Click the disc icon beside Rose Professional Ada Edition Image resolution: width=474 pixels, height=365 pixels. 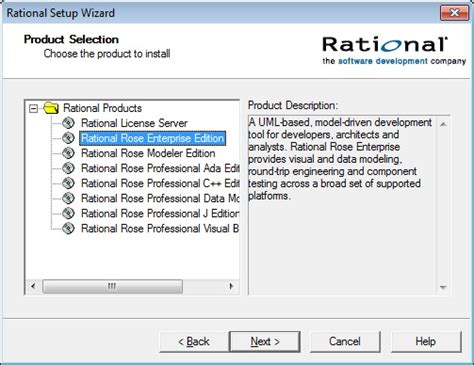pos(68,168)
